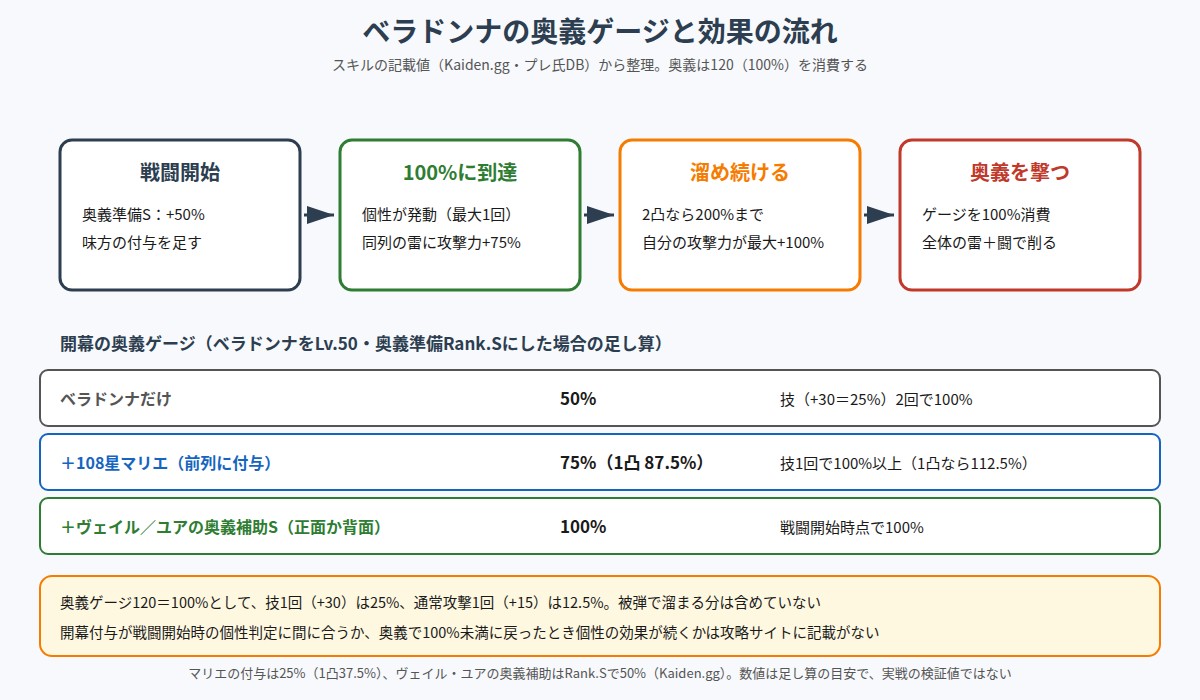Click the line 2凸なら200%まで
1200x700 pixels.
702,215
